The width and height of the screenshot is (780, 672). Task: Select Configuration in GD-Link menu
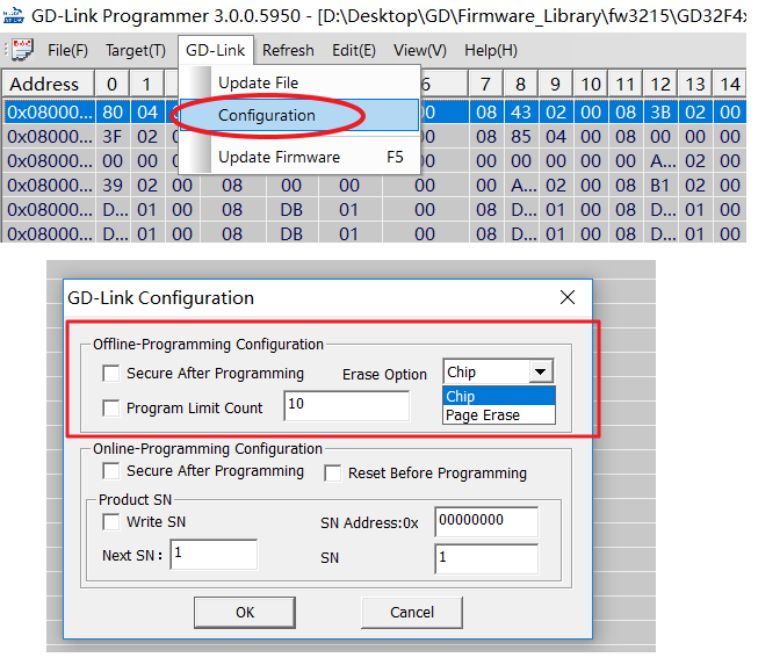click(299, 115)
